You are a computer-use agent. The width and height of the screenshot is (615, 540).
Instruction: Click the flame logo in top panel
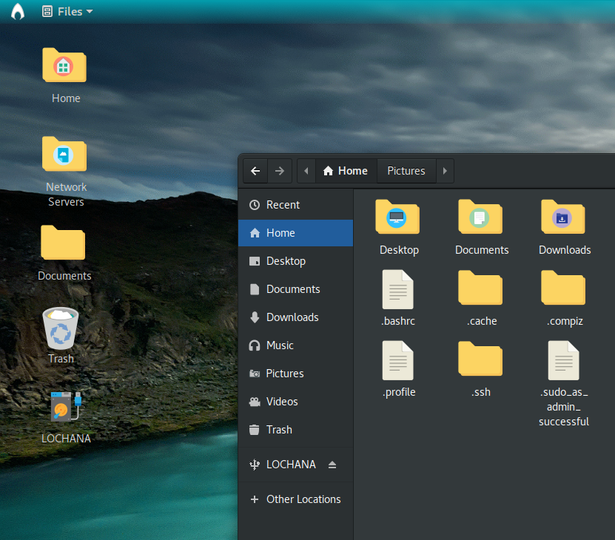[x=18, y=11]
